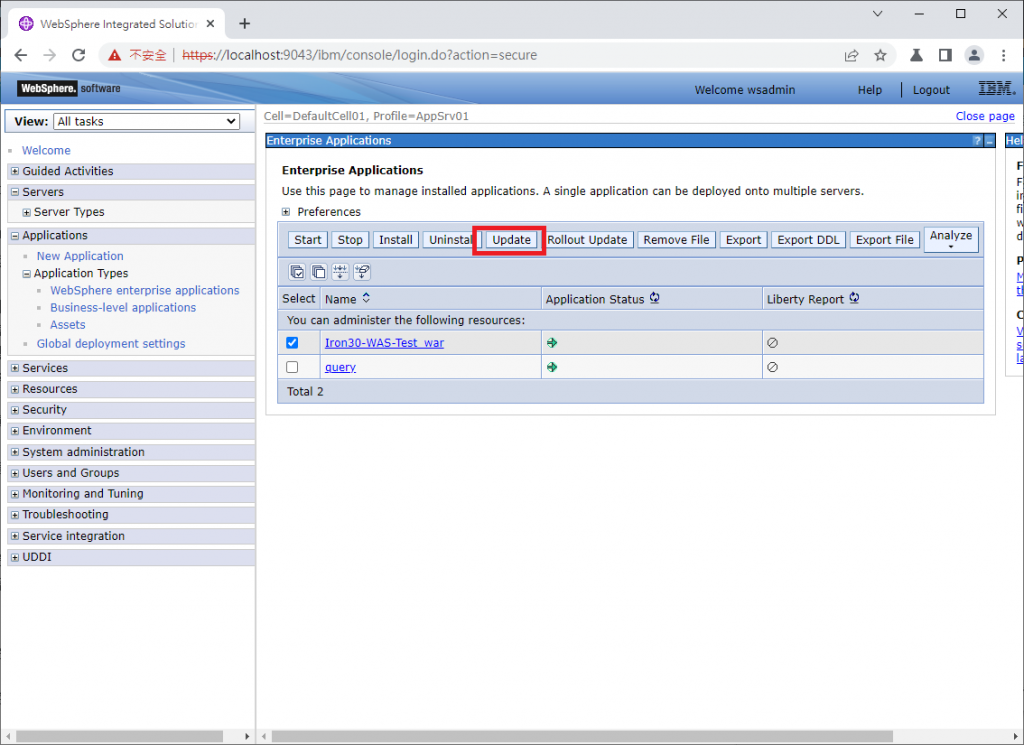Click the Deselect All items table icon
Image resolution: width=1024 pixels, height=745 pixels.
[319, 272]
